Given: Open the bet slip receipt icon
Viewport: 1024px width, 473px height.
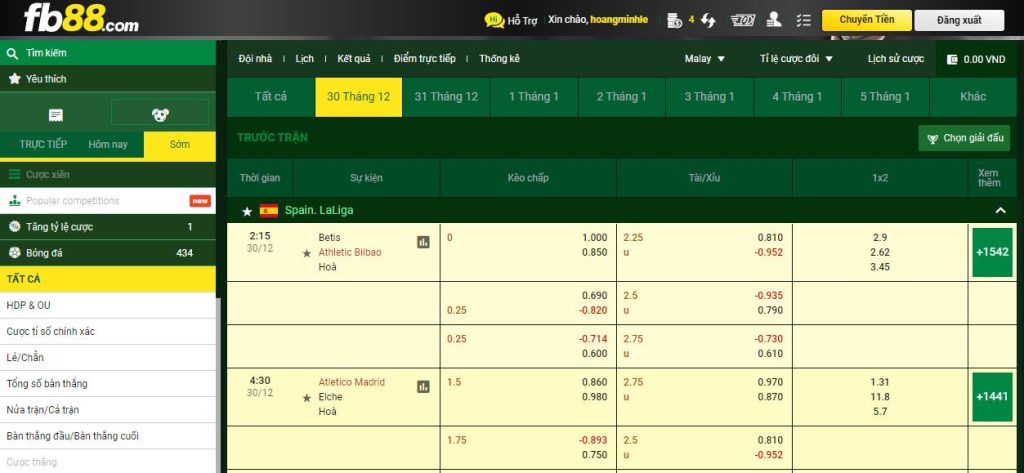Looking at the screenshot, I should (x=56, y=115).
